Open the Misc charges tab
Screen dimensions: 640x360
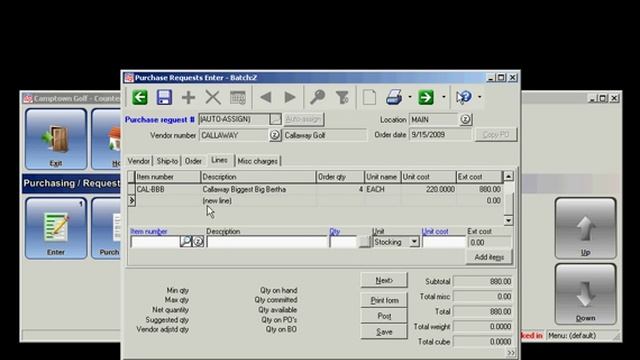(x=258, y=161)
